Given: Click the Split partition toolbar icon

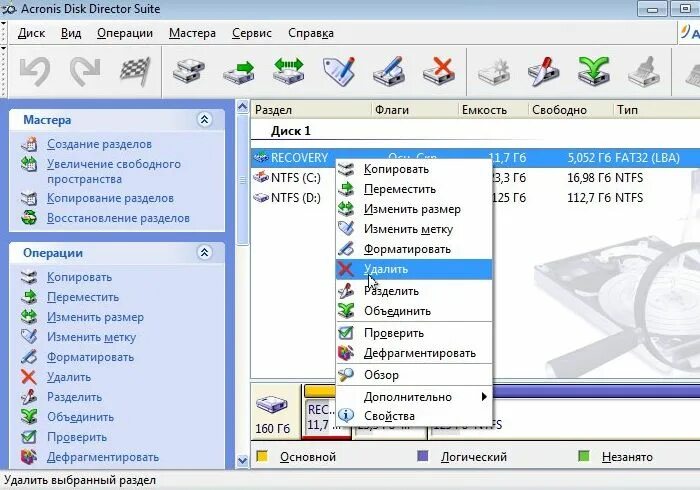Looking at the screenshot, I should (x=543, y=71).
